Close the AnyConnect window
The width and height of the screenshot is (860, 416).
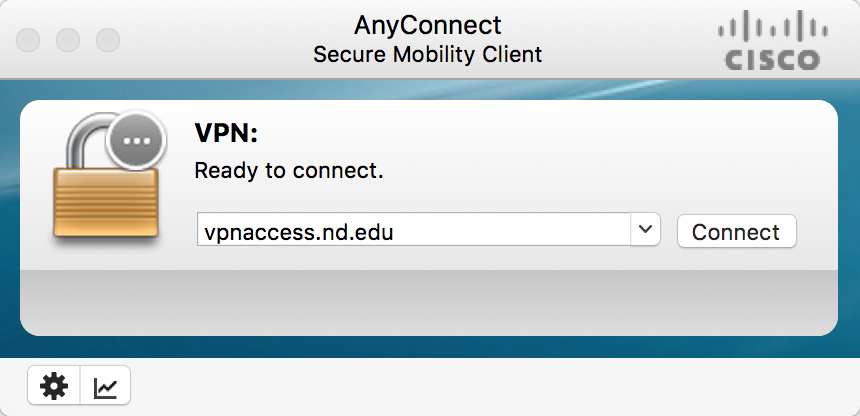coord(27,40)
